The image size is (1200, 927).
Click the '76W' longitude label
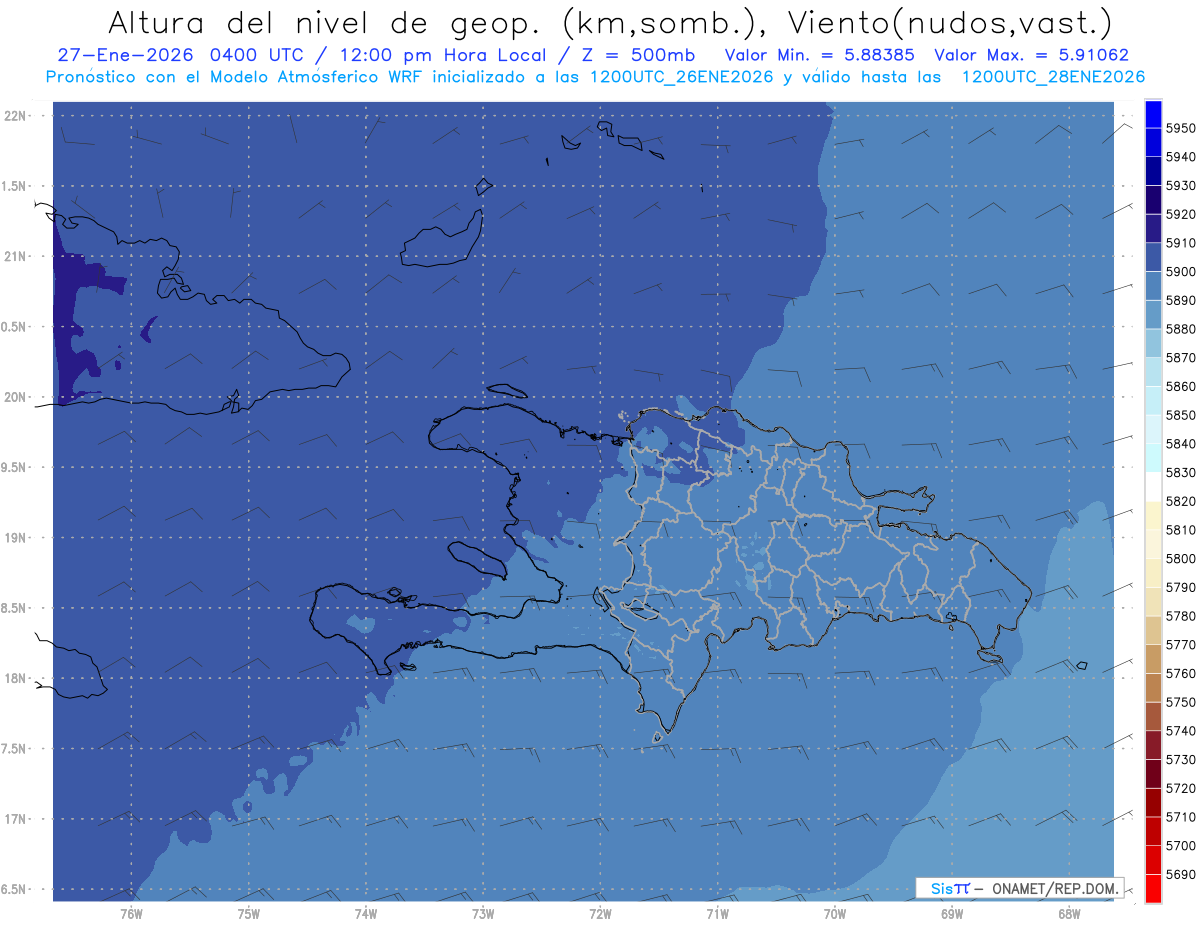pos(131,914)
